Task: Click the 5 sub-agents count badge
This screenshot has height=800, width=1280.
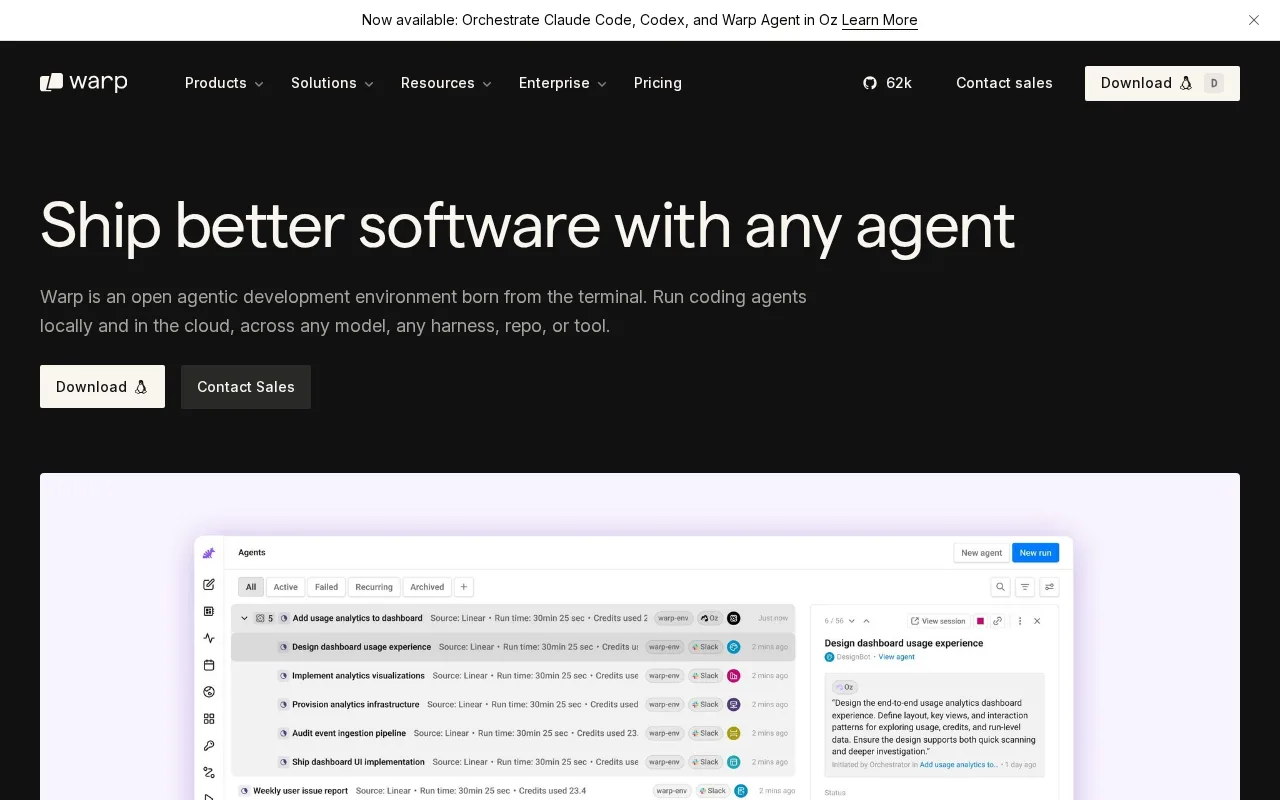Action: (264, 618)
